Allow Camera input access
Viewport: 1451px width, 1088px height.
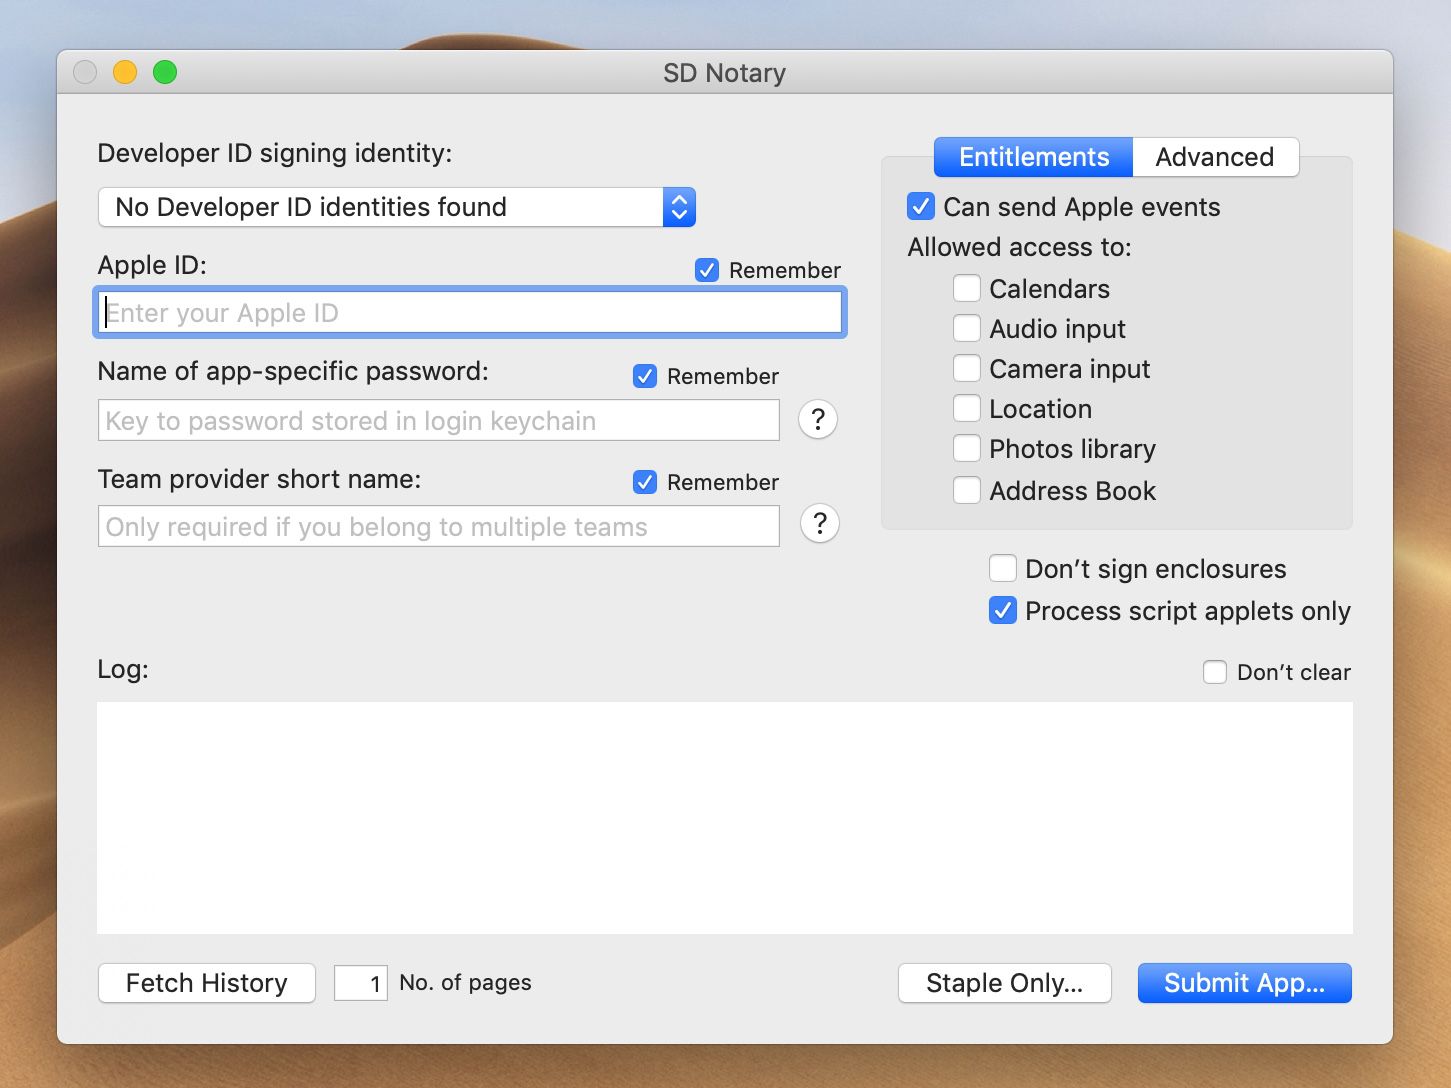(x=967, y=368)
